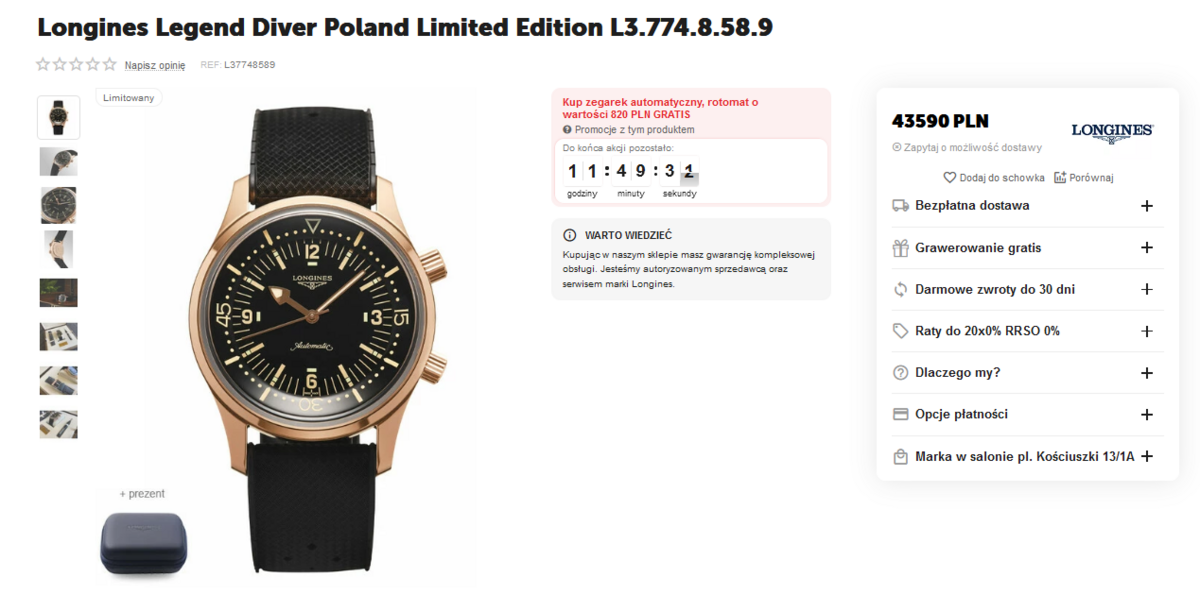Viewport: 1200px width, 595px height.
Task: Click the question mark Dlaczego my icon
Action: tap(900, 373)
